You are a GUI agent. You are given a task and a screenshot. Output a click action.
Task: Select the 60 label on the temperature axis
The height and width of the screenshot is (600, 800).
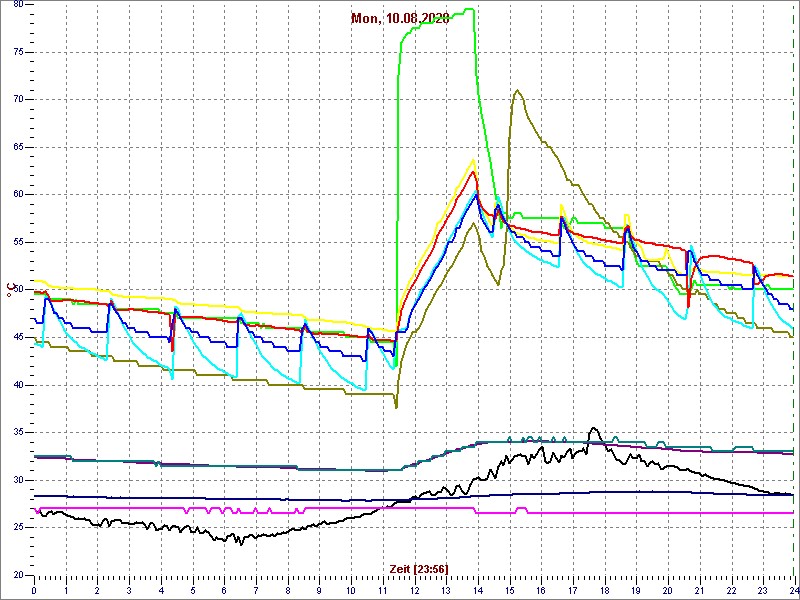pos(18,194)
